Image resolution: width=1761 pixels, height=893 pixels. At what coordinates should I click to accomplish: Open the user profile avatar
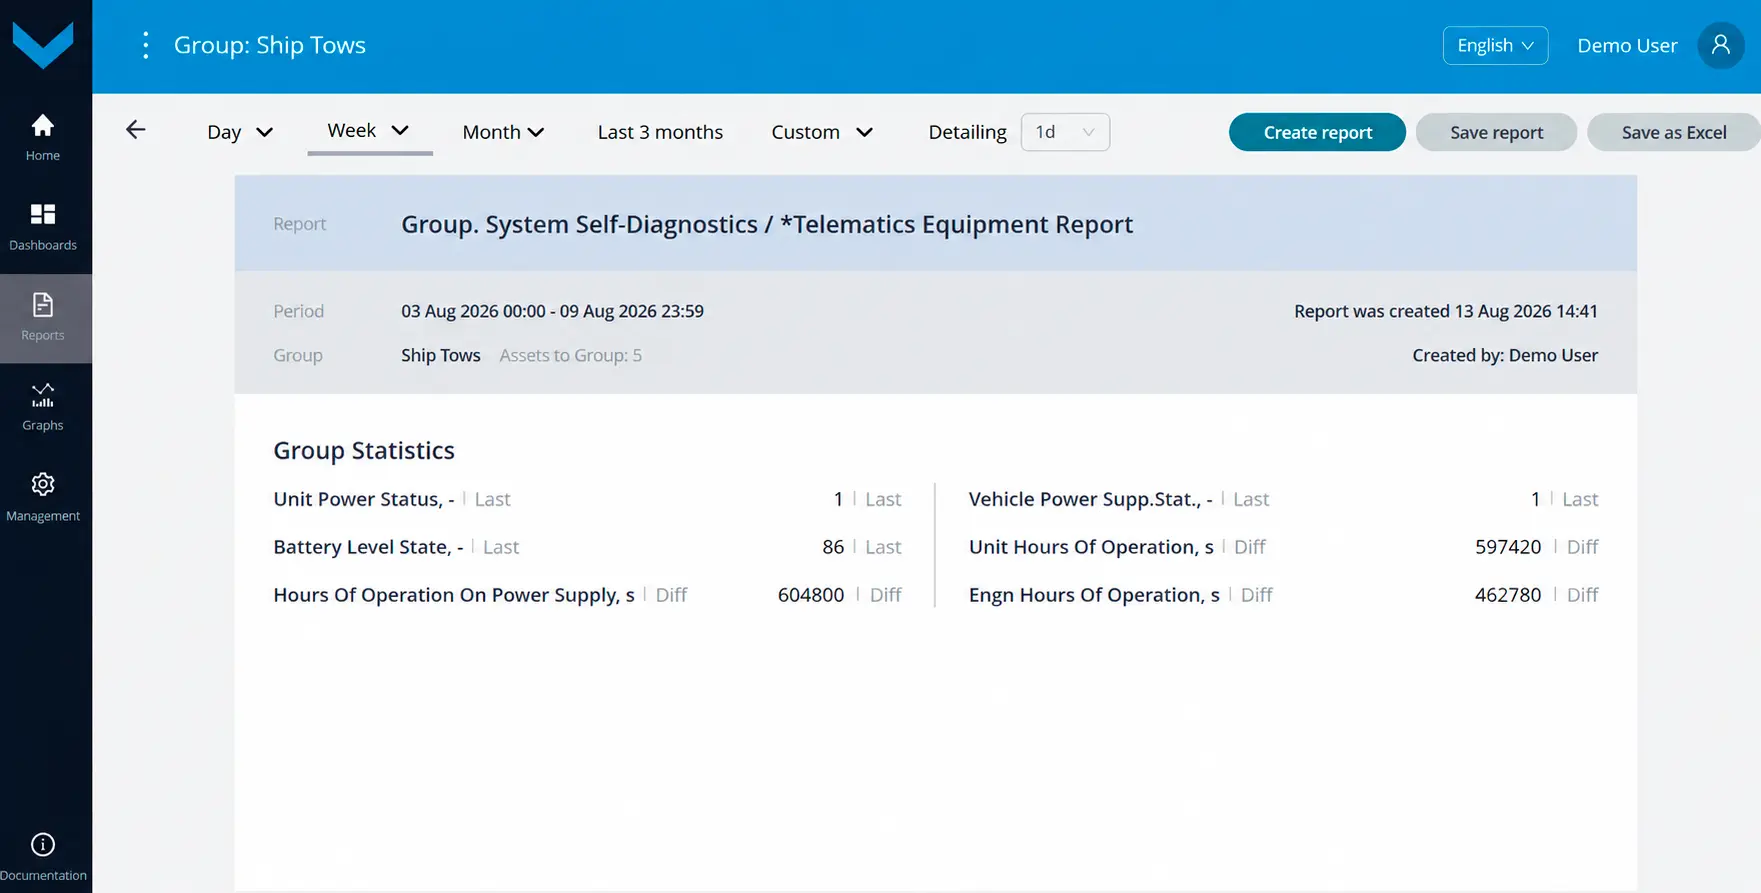pyautogui.click(x=1721, y=46)
